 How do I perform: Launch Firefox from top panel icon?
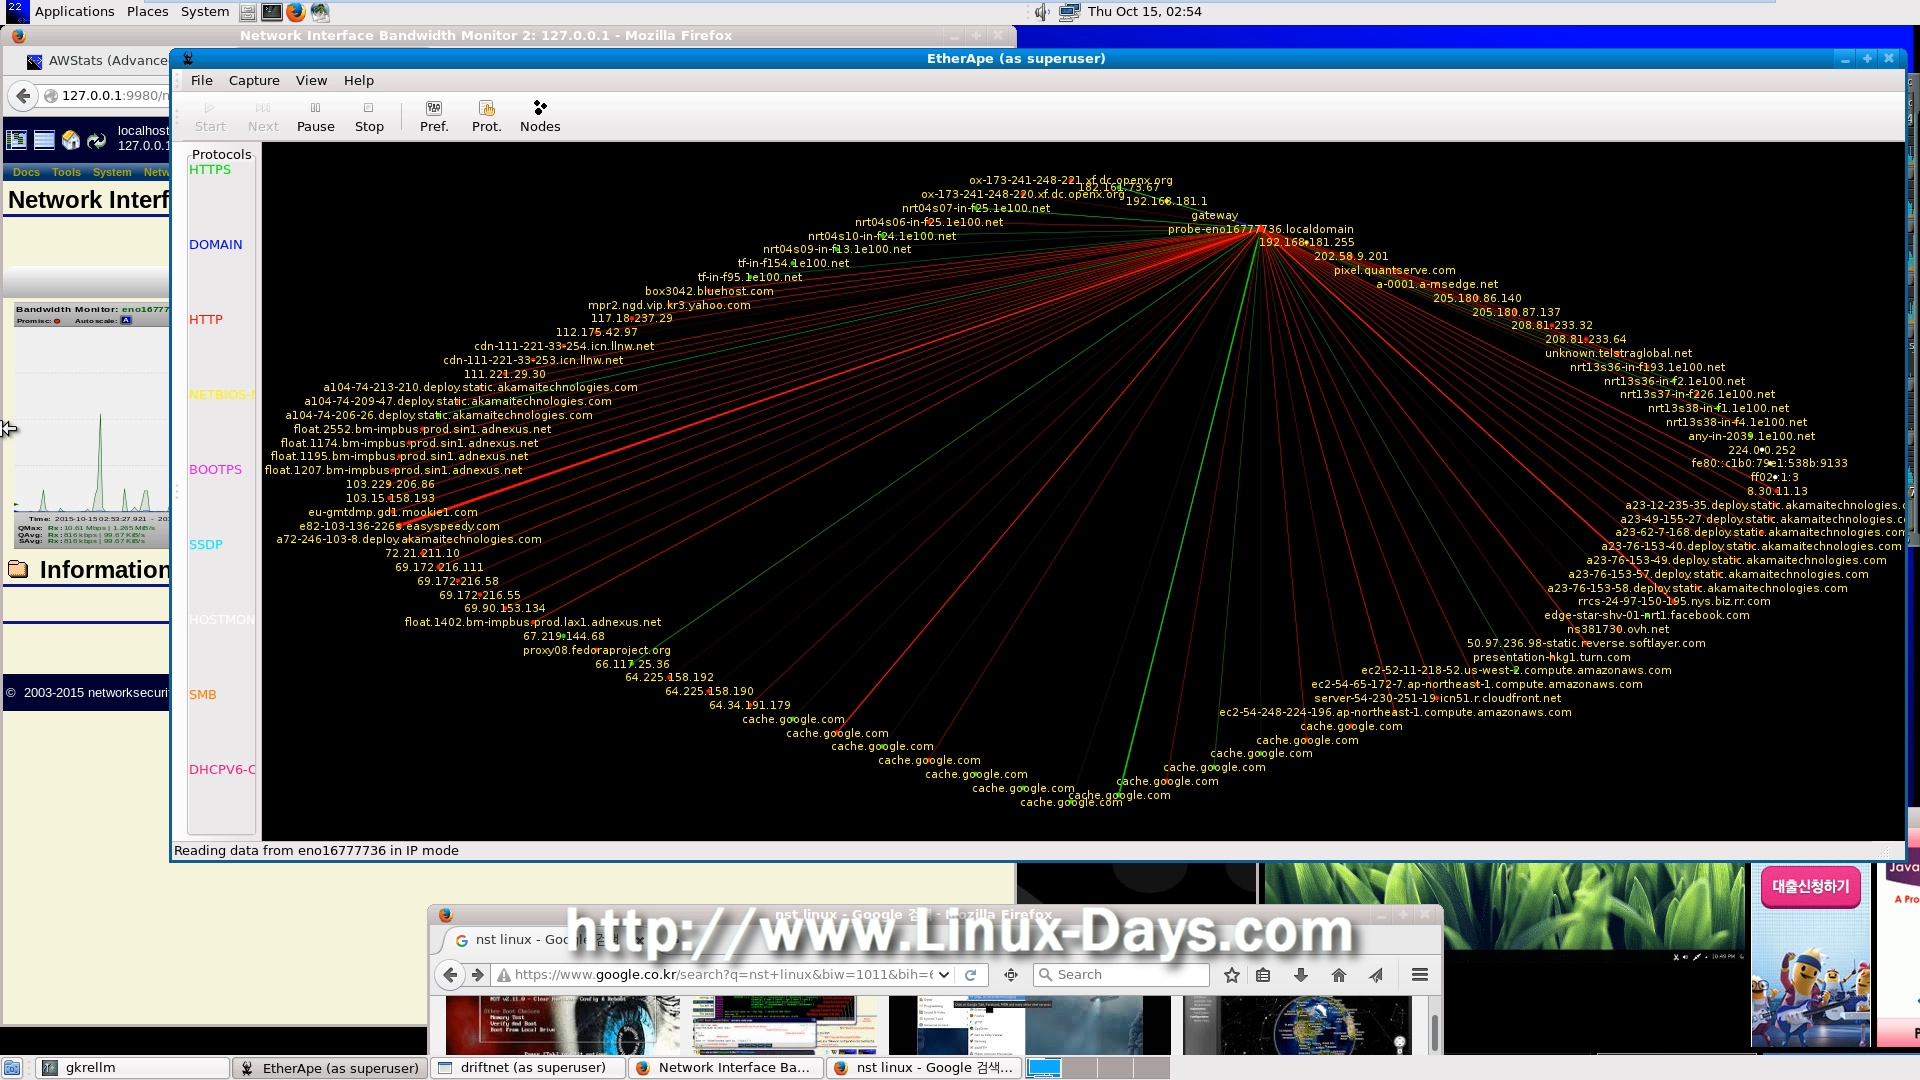tap(295, 12)
